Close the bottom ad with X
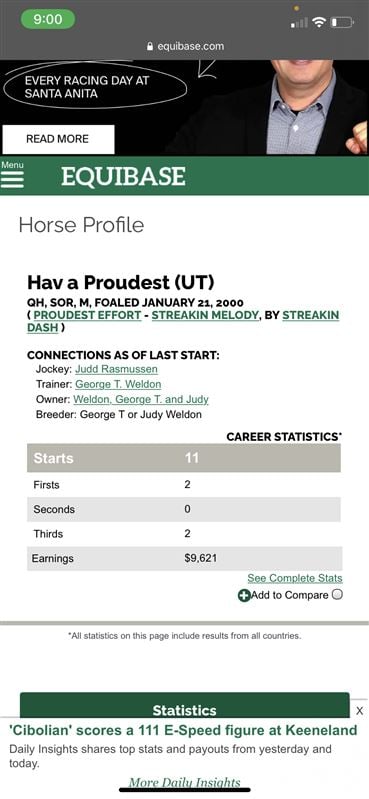369x799 pixels. click(359, 710)
